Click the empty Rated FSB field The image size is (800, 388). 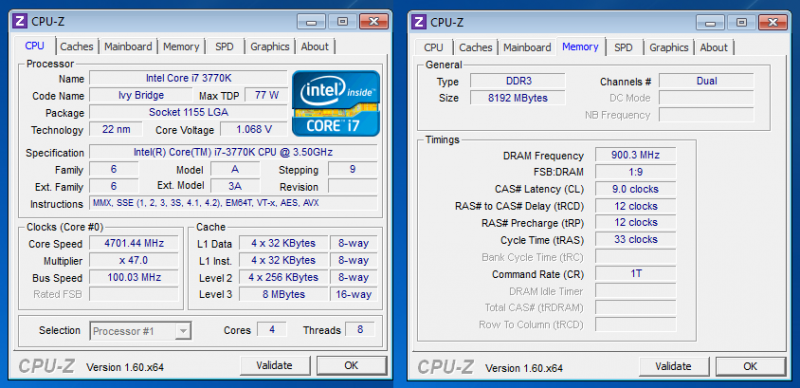click(134, 294)
